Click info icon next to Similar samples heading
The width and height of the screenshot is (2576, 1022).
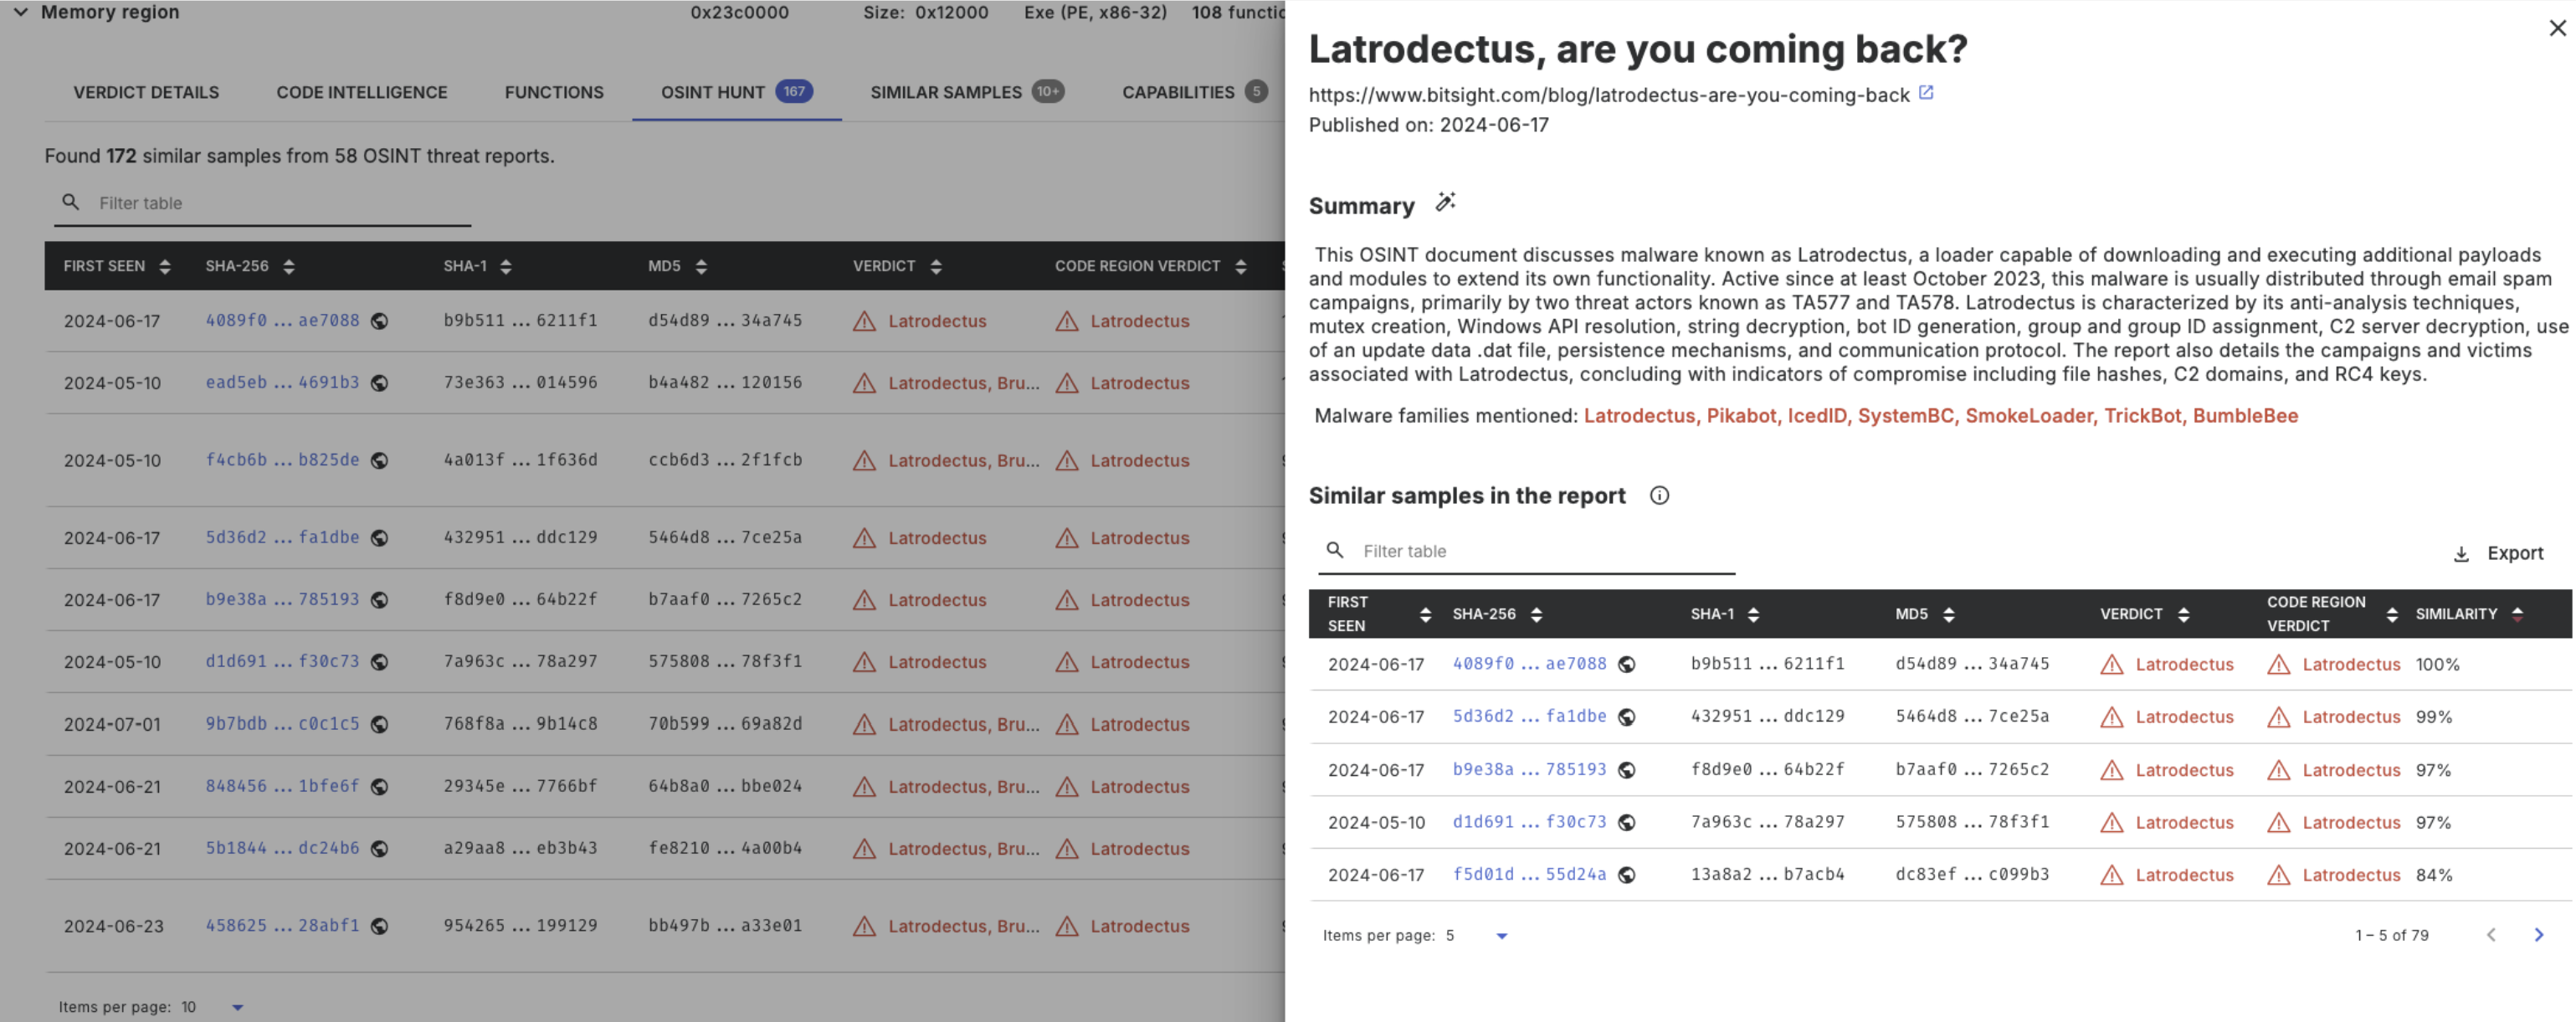(1659, 496)
